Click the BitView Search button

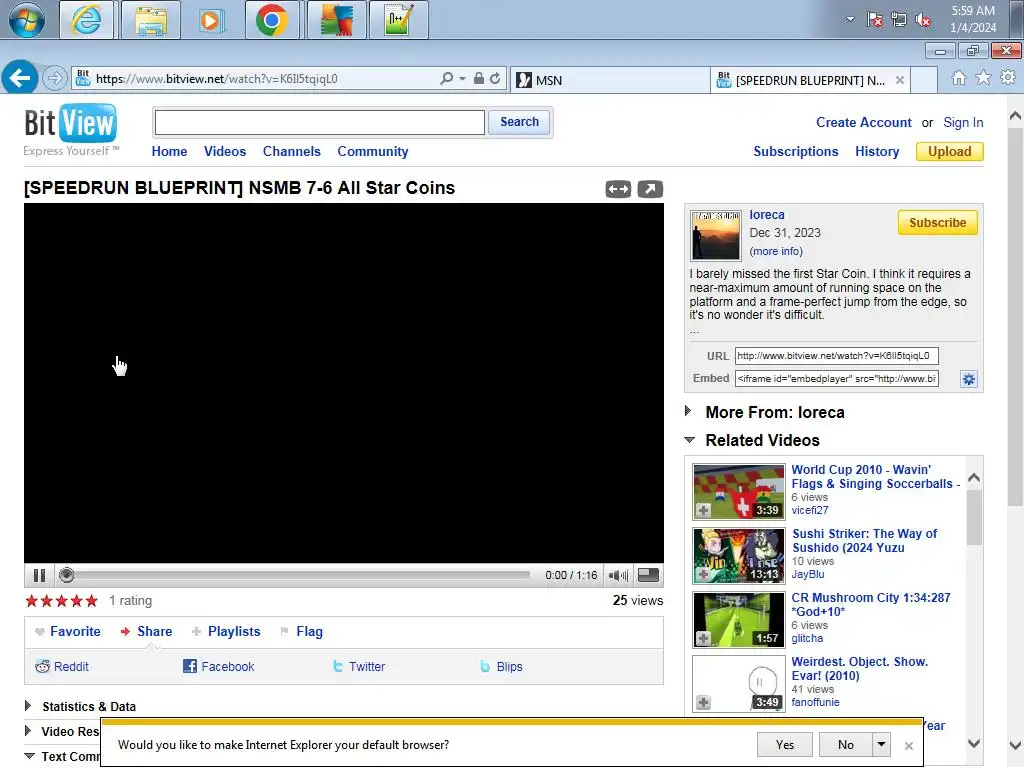click(519, 122)
